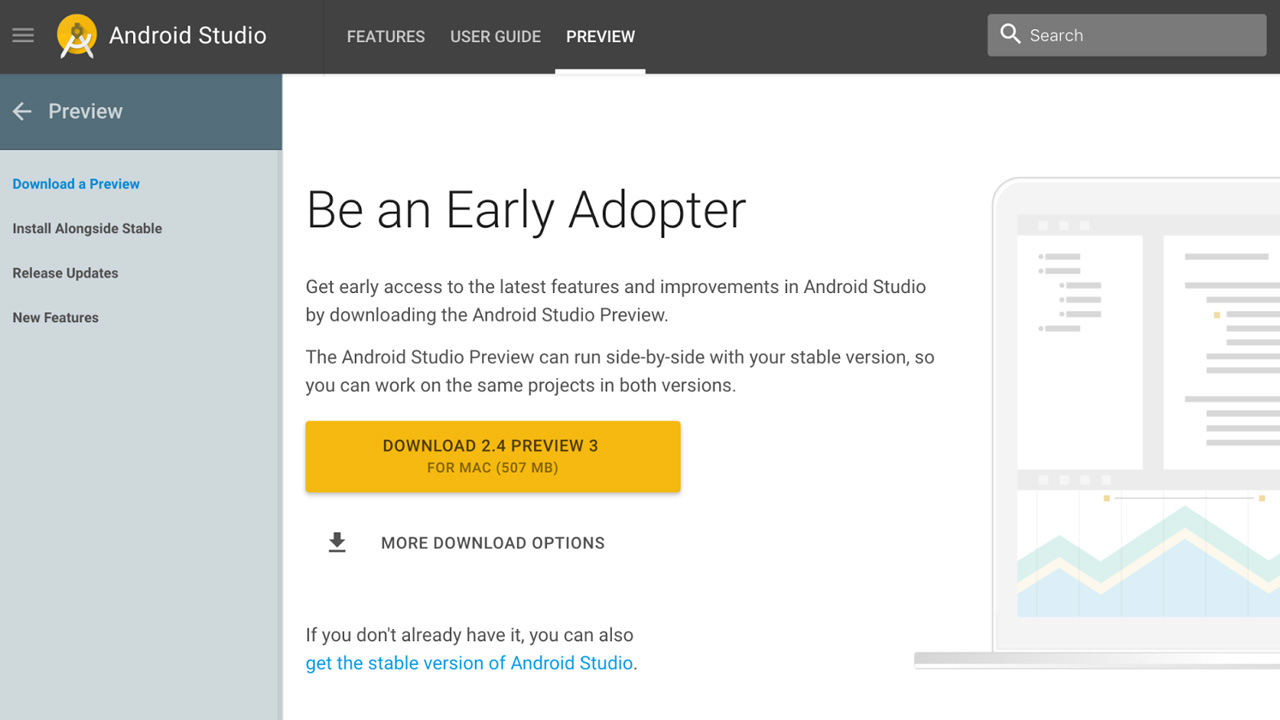The height and width of the screenshot is (720, 1280).
Task: Go back using the Preview back arrow
Action: point(22,111)
